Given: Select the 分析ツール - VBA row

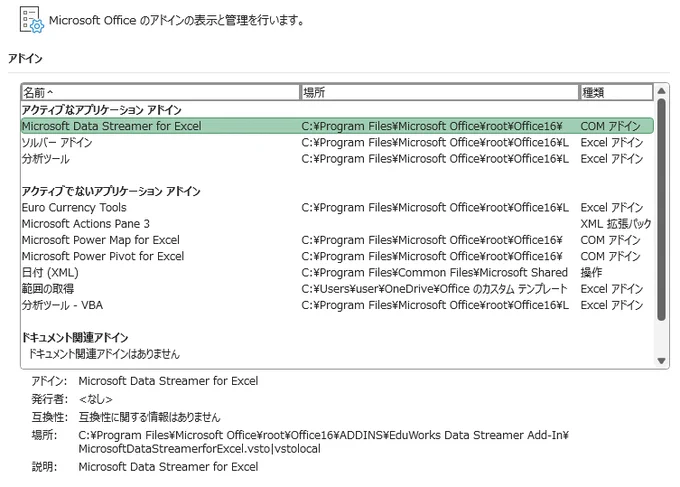Looking at the screenshot, I should point(337,305).
